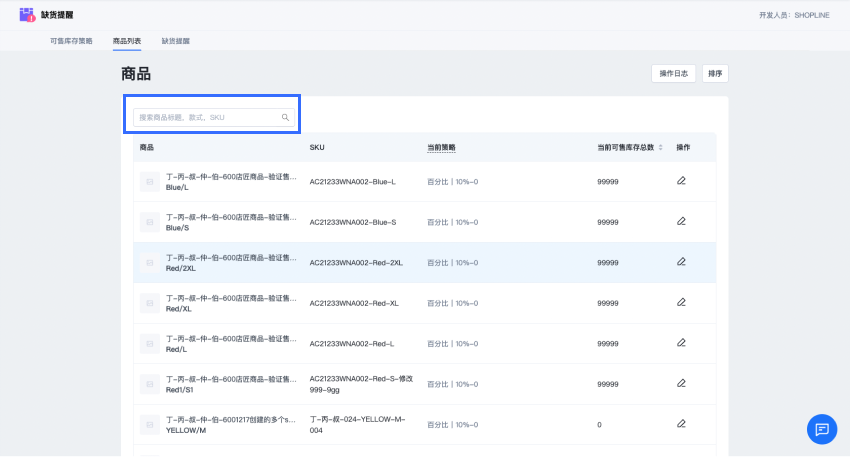Focus the 搜索商品标题 search field
Viewport: 850px width, 457px height.
tap(214, 117)
